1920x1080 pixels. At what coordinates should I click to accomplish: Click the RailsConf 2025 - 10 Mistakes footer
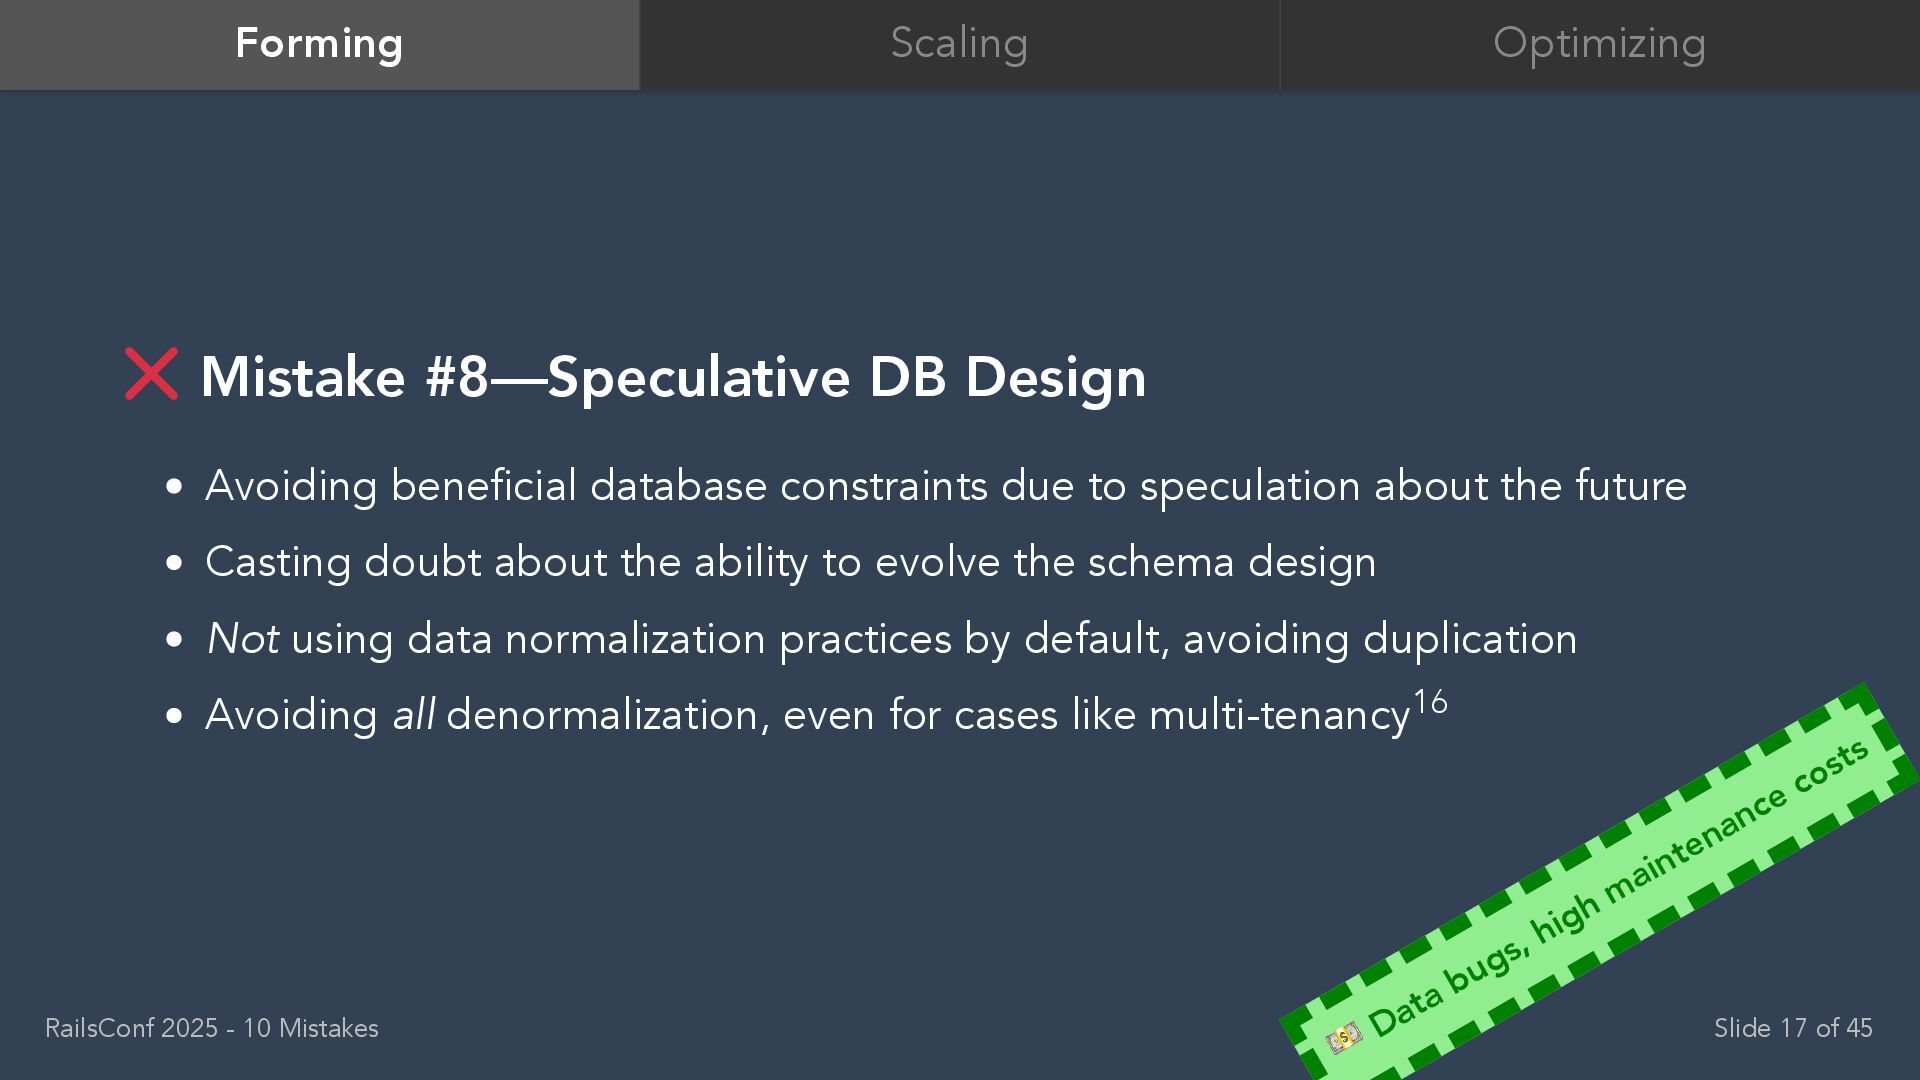(x=212, y=1028)
